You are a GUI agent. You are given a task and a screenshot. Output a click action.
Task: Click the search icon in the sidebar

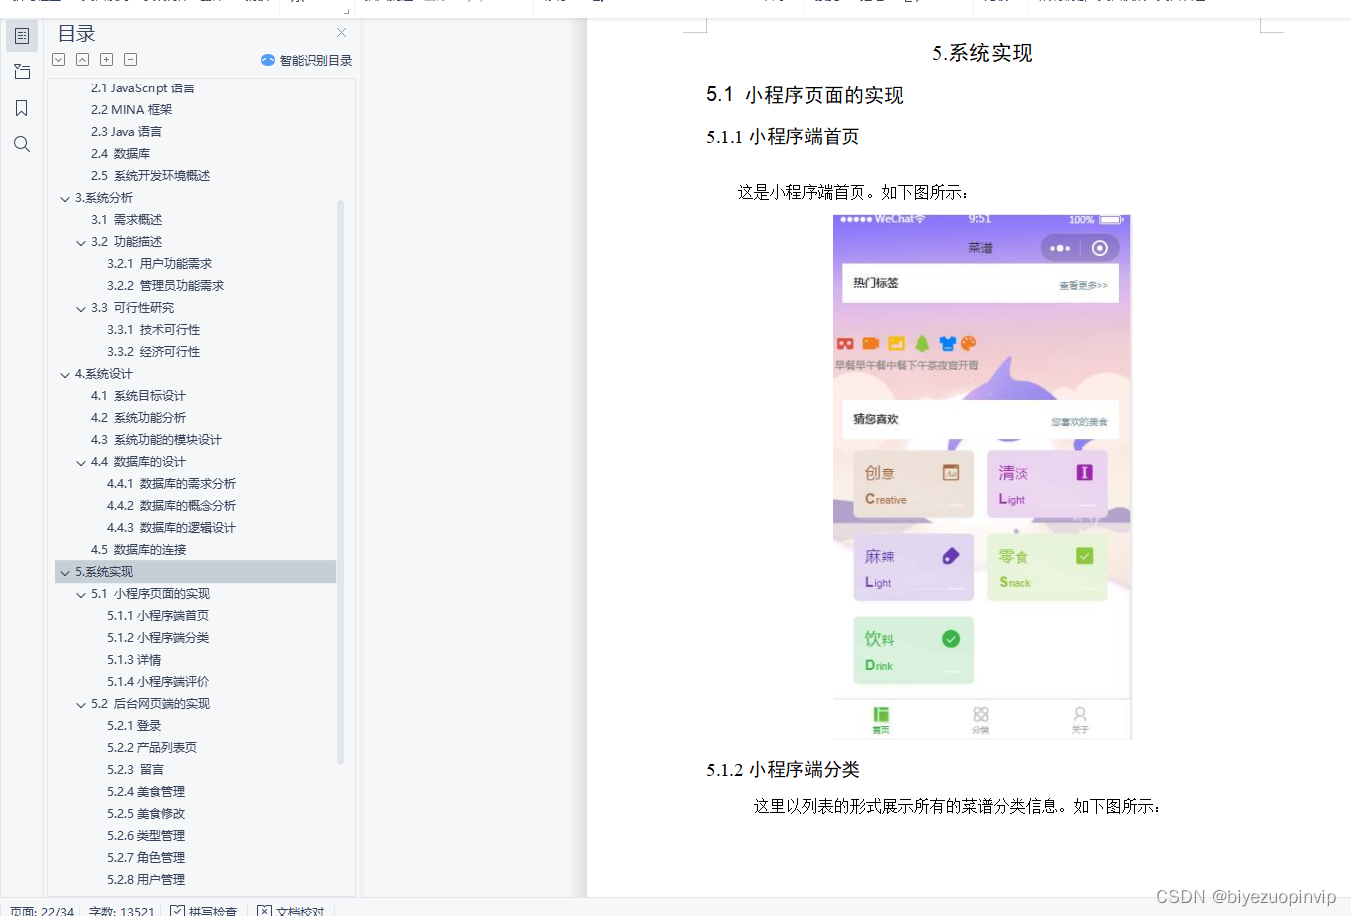point(21,143)
